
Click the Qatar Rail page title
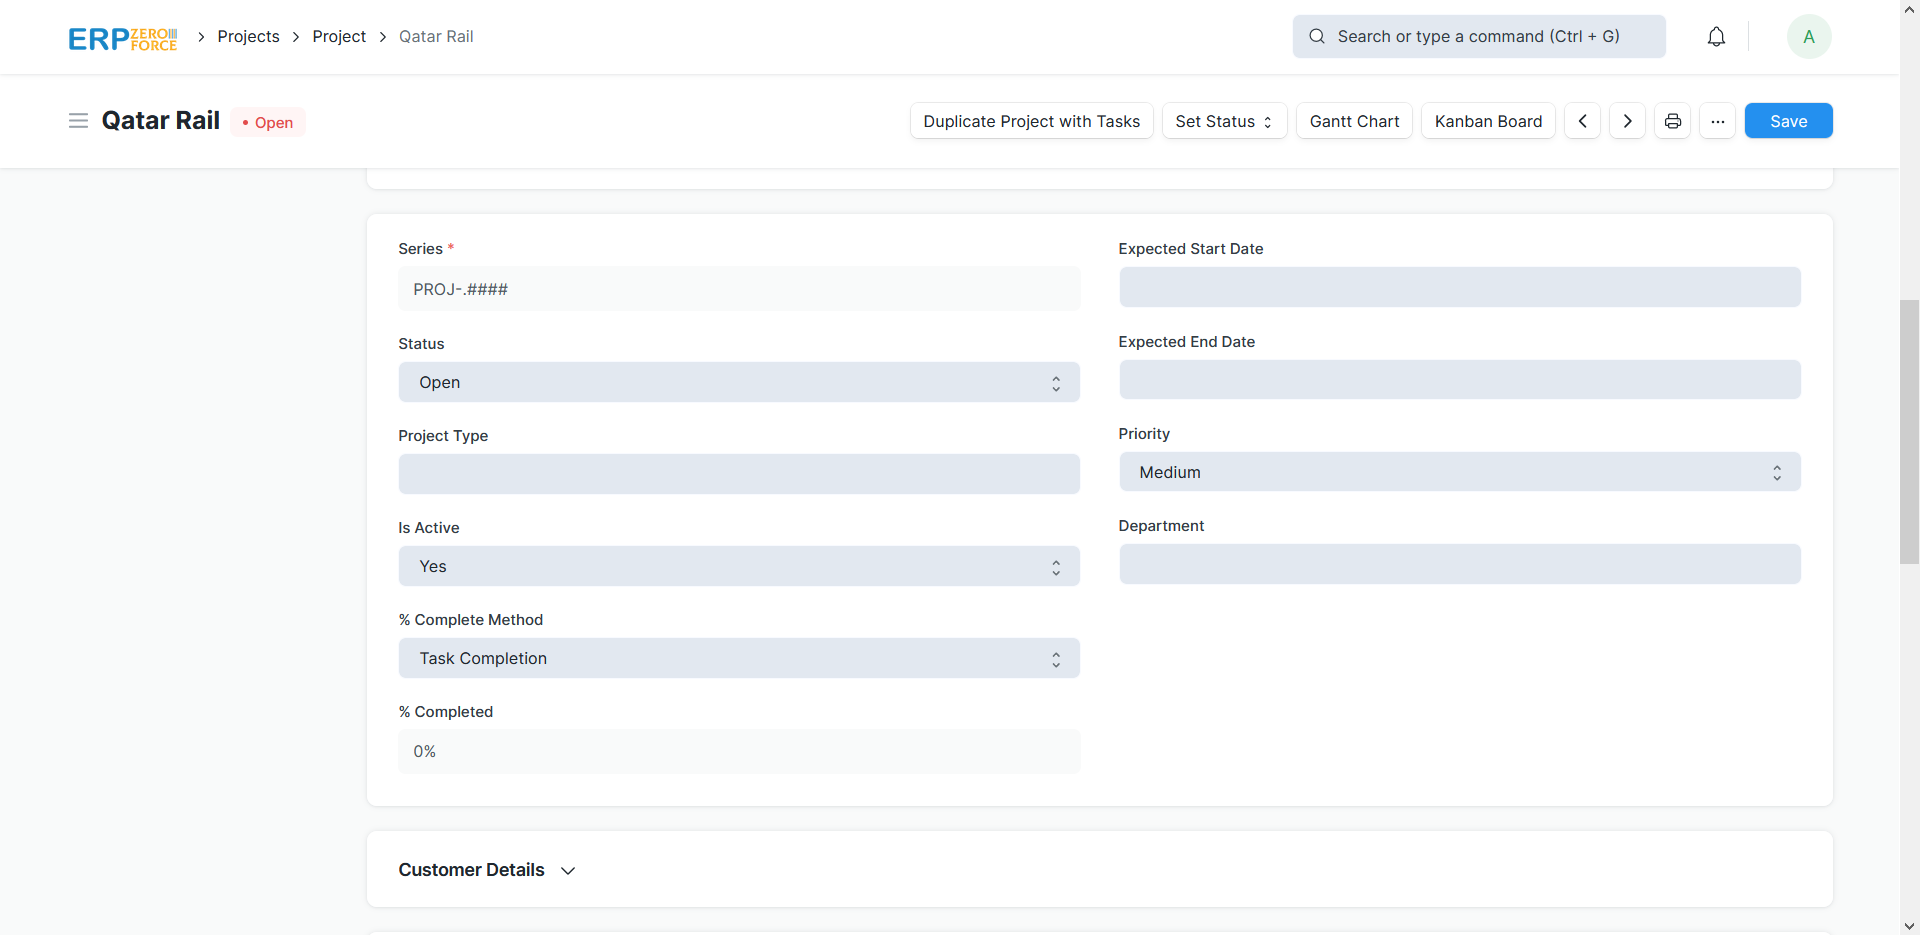pos(161,121)
